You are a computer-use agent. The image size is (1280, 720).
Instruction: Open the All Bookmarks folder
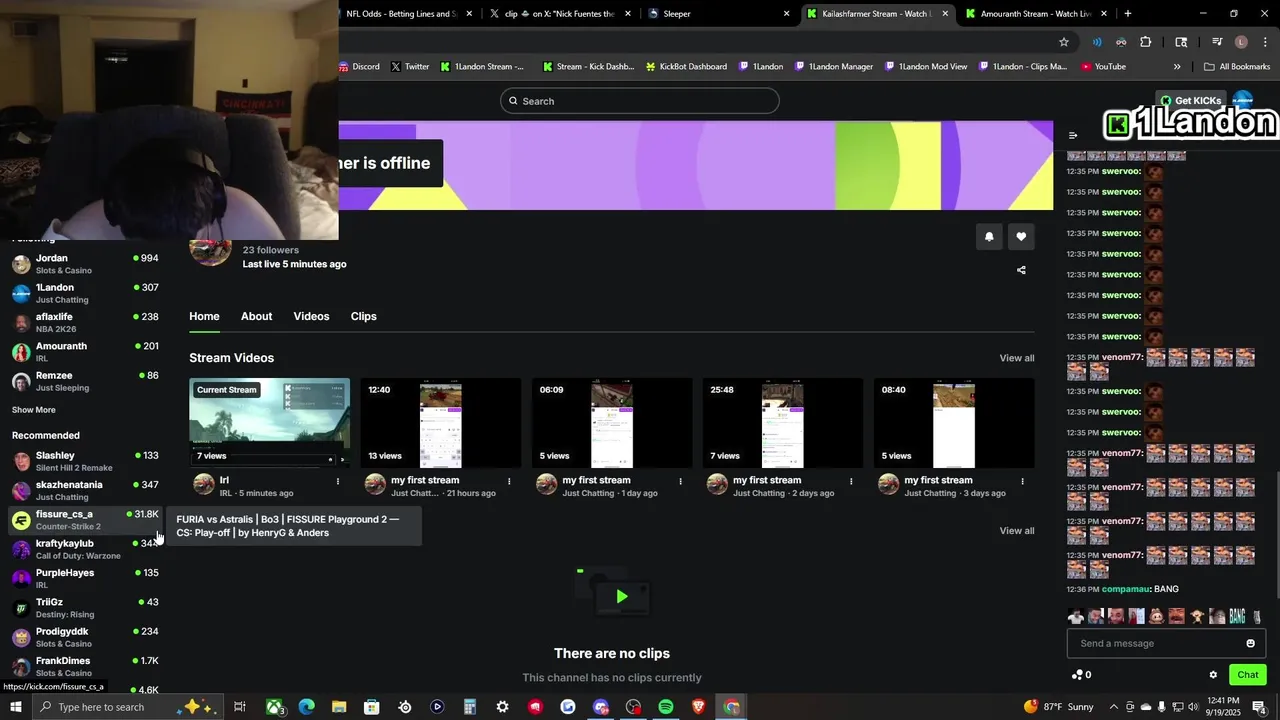pyautogui.click(x=1237, y=67)
